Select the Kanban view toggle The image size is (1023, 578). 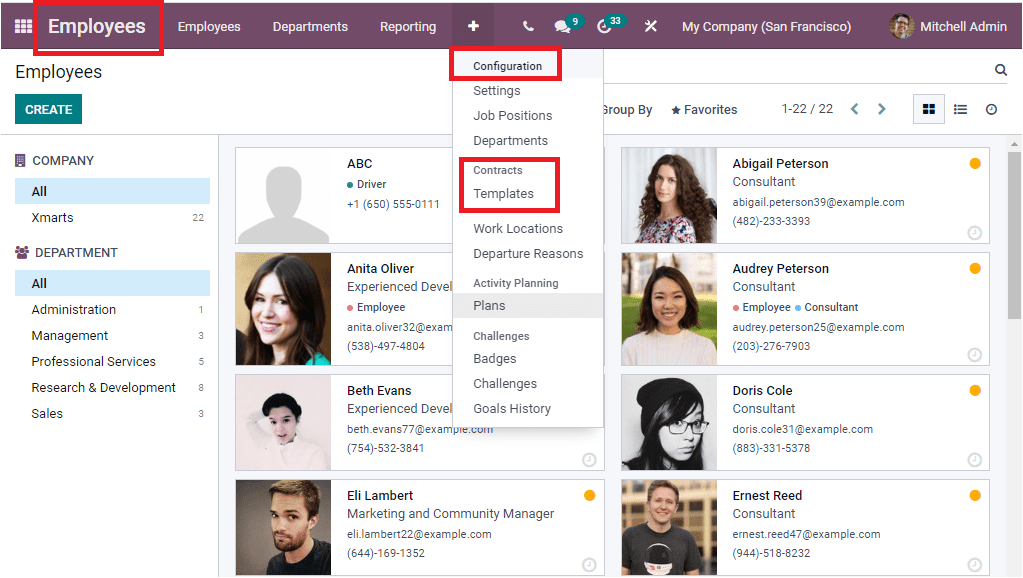pos(928,109)
